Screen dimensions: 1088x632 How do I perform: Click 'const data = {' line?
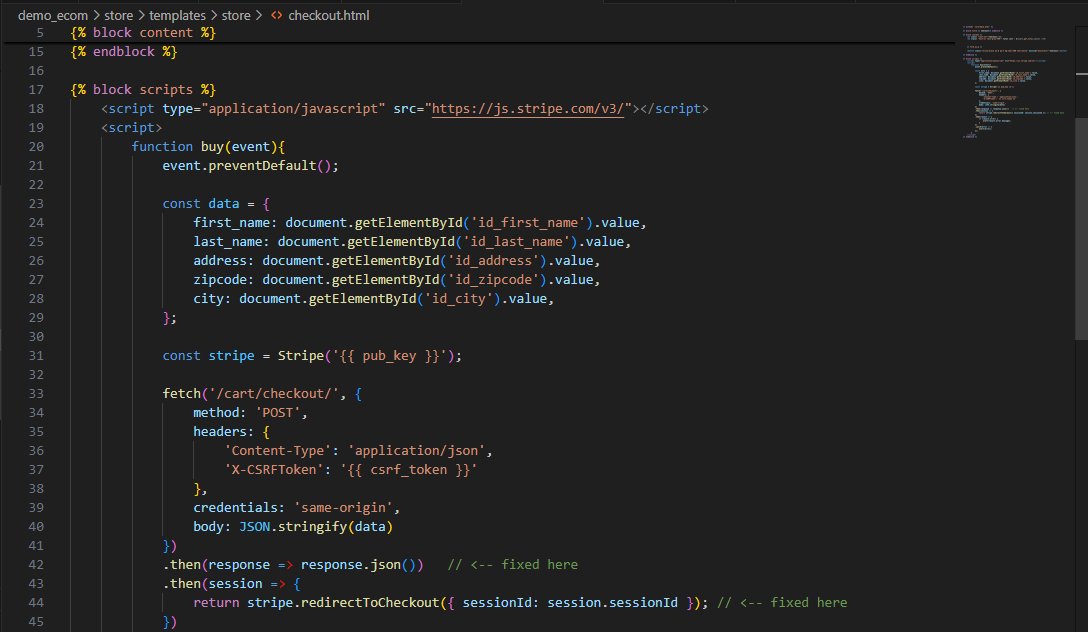216,203
